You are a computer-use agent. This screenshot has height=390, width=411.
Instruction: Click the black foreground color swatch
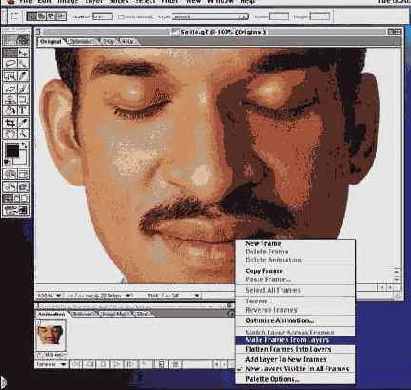[12, 152]
